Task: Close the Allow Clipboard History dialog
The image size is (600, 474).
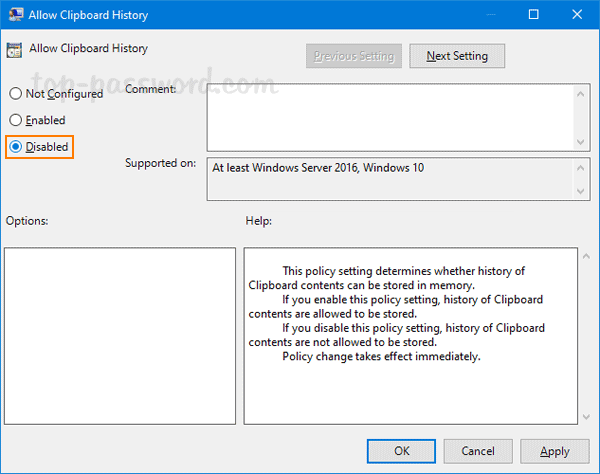Action: [578, 15]
